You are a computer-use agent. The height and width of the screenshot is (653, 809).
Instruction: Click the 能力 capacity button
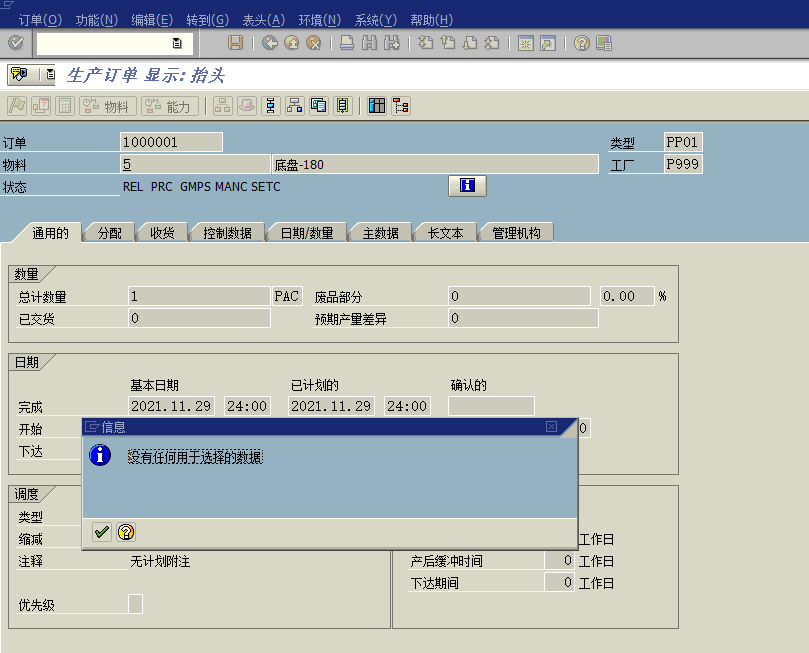pyautogui.click(x=170, y=106)
